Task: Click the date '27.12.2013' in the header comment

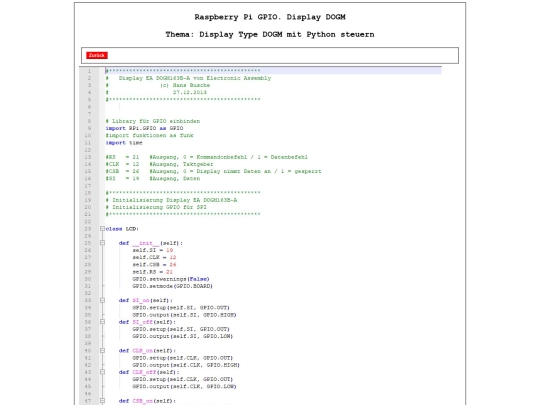Action: [190, 92]
